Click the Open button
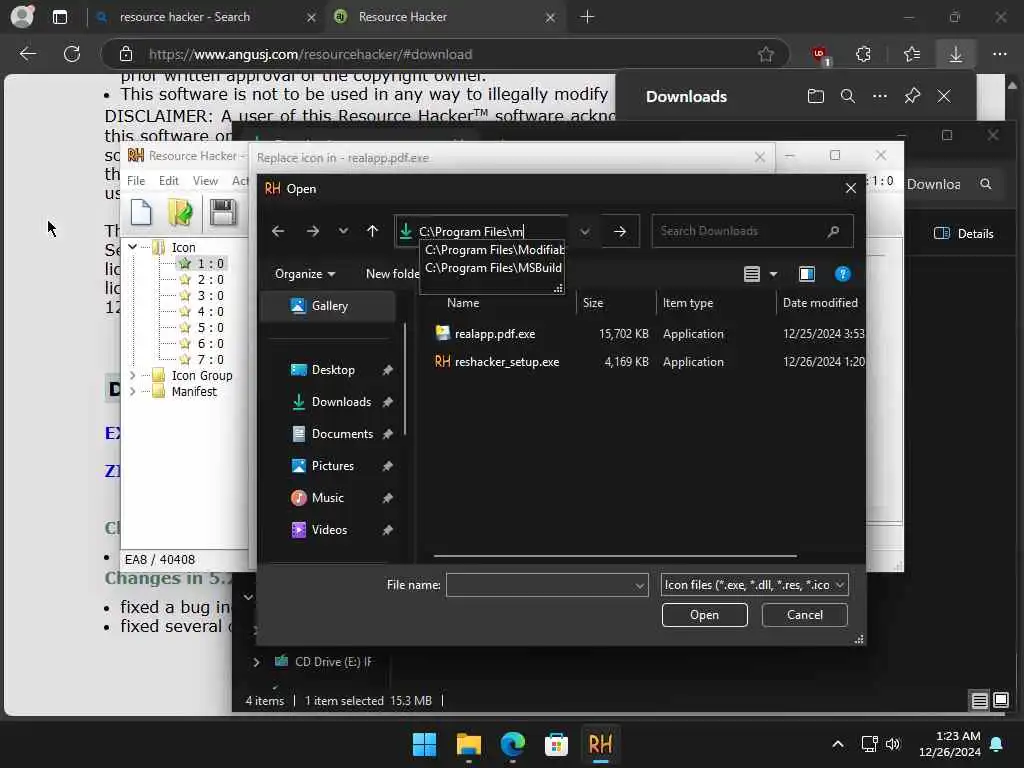This screenshot has width=1024, height=768. 704,615
